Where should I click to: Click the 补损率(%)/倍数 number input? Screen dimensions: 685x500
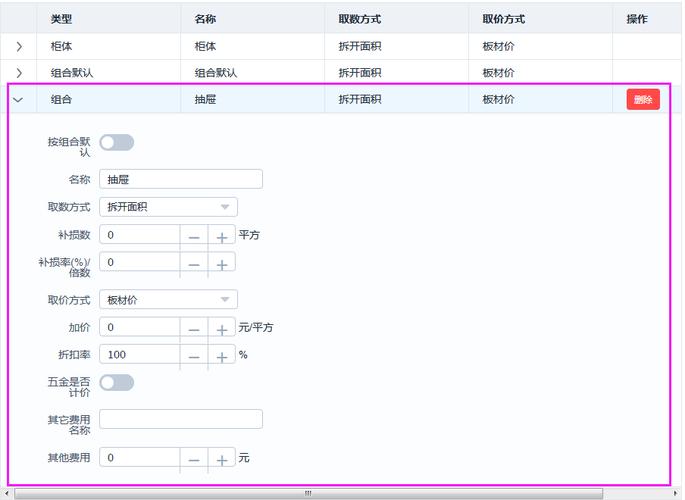(140, 262)
